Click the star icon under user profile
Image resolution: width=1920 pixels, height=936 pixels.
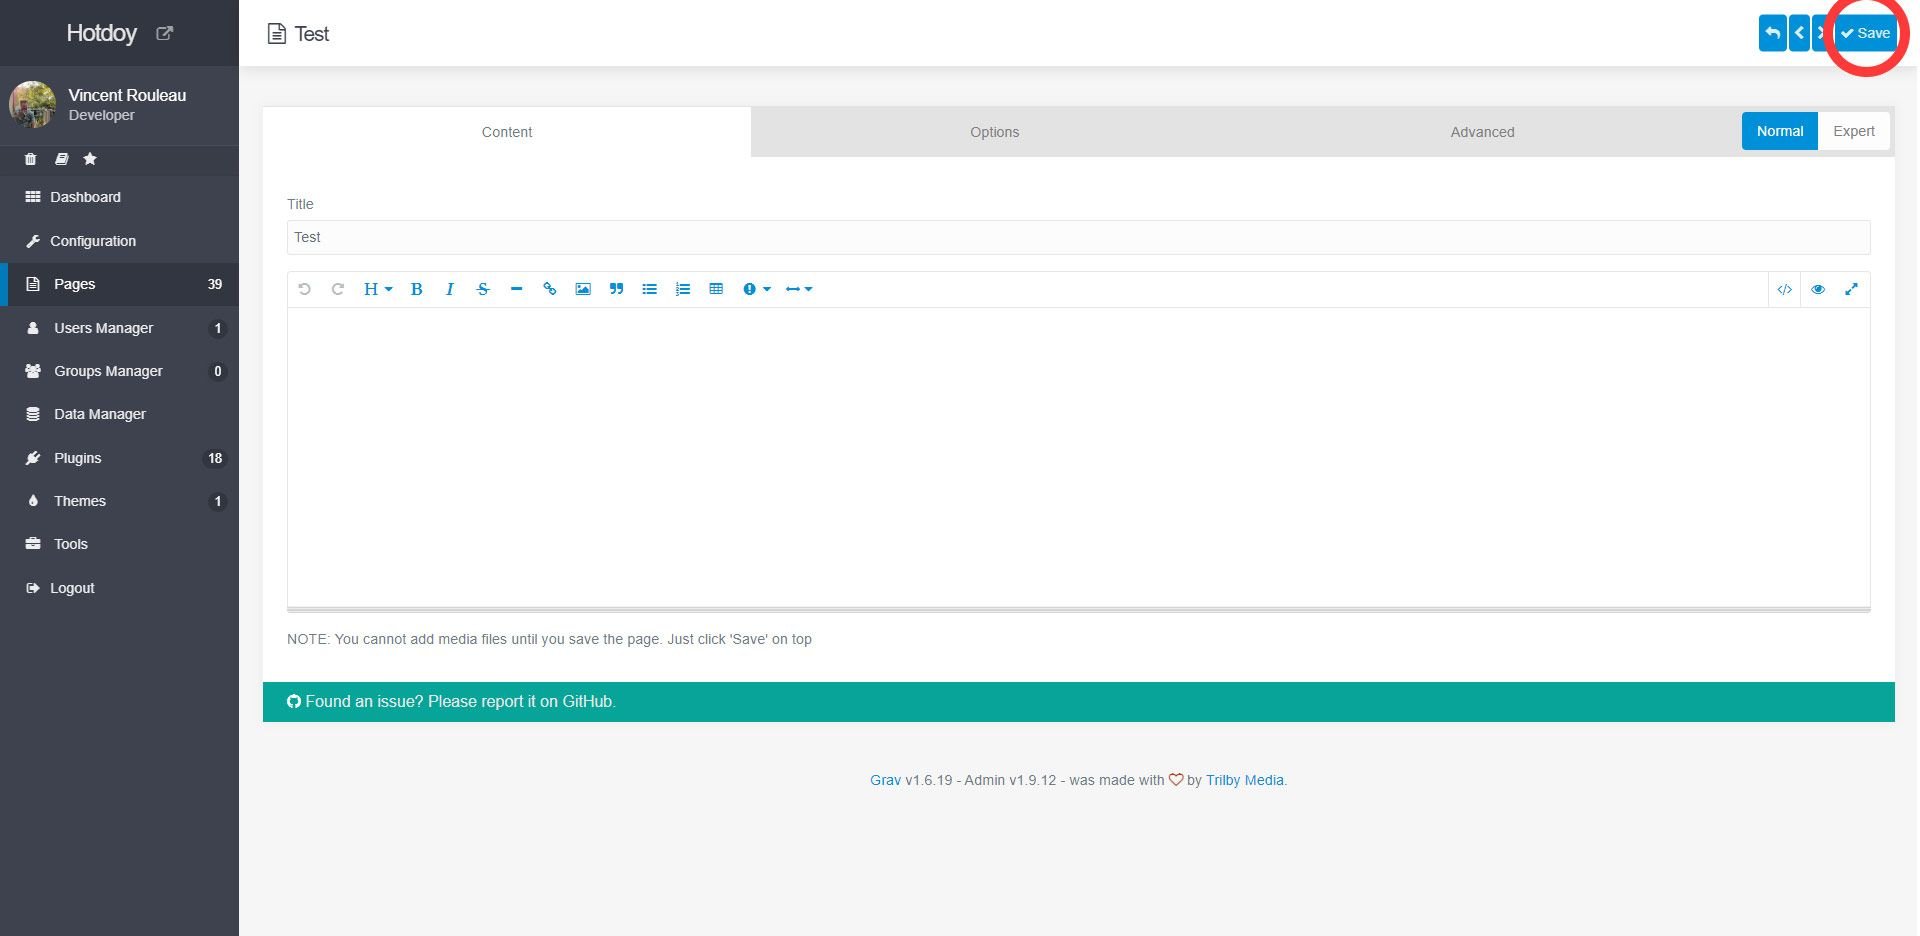(x=90, y=159)
